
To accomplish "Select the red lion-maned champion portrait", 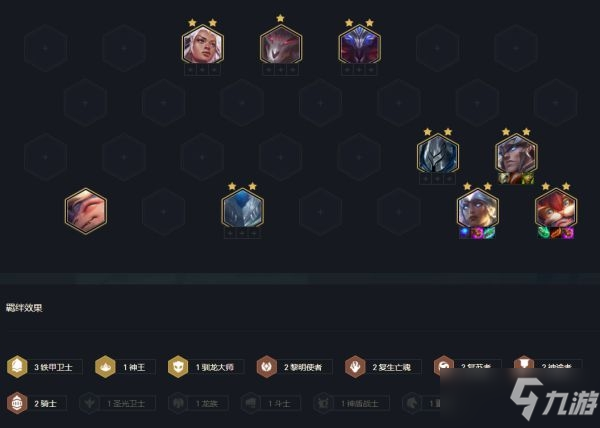I will 556,208.
